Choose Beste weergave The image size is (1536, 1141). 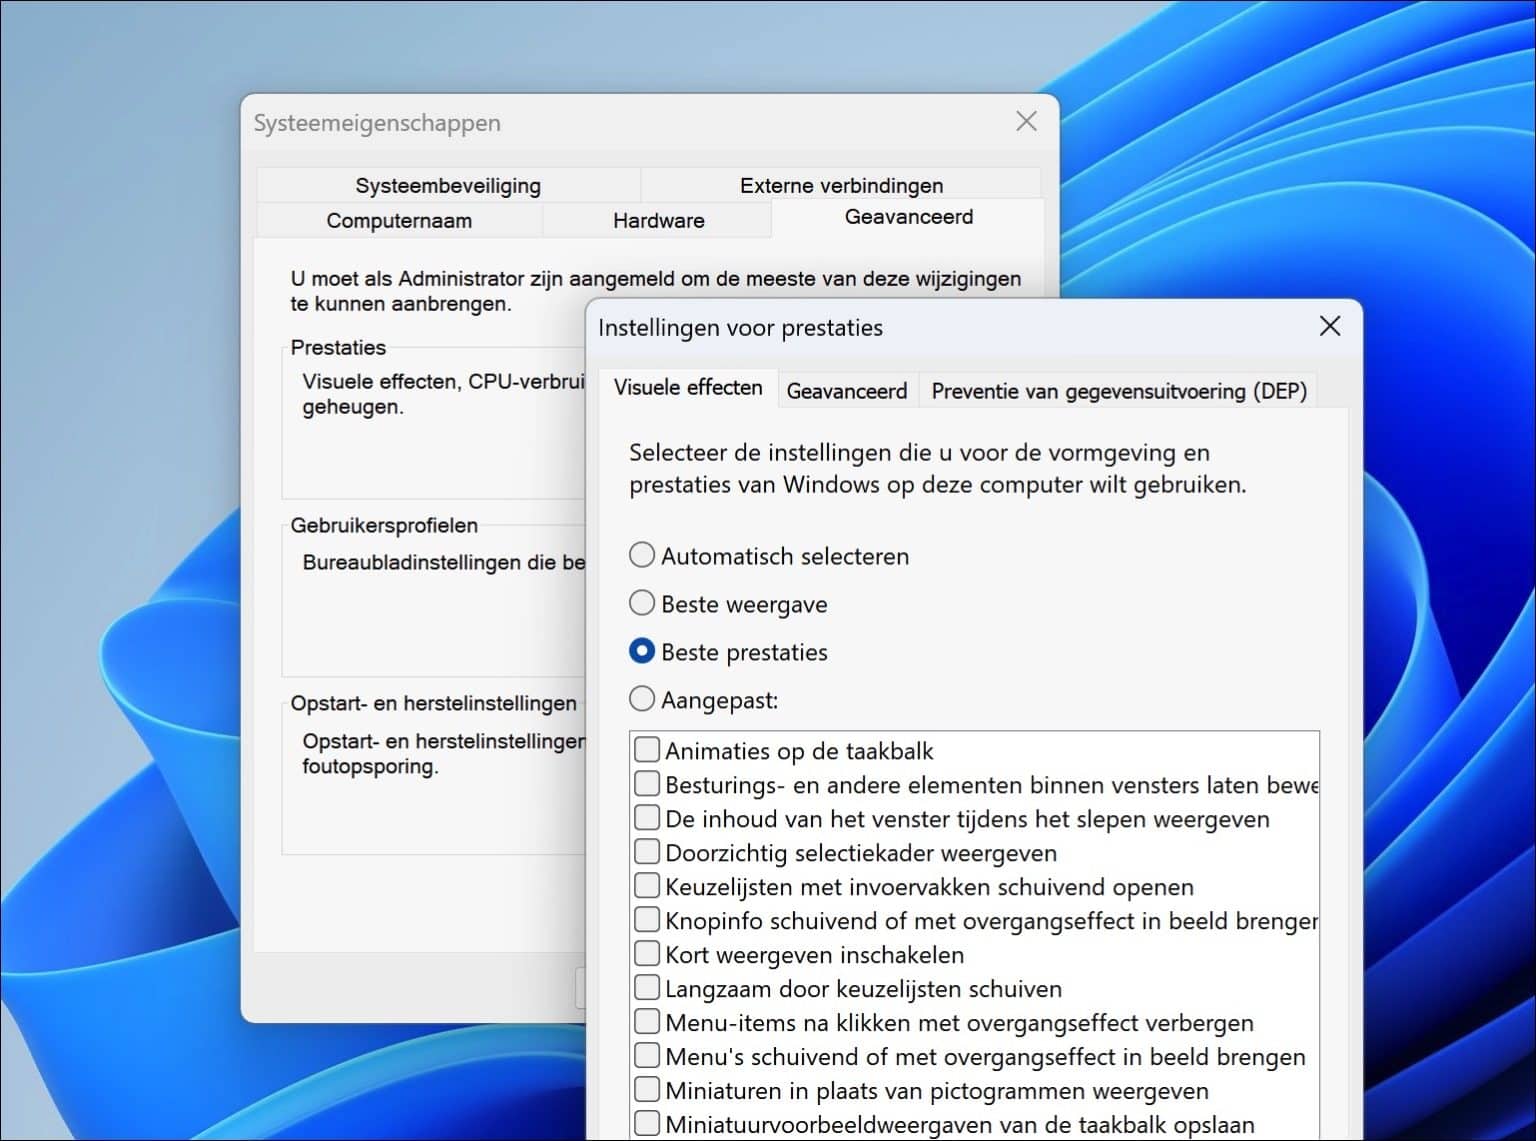(x=642, y=602)
